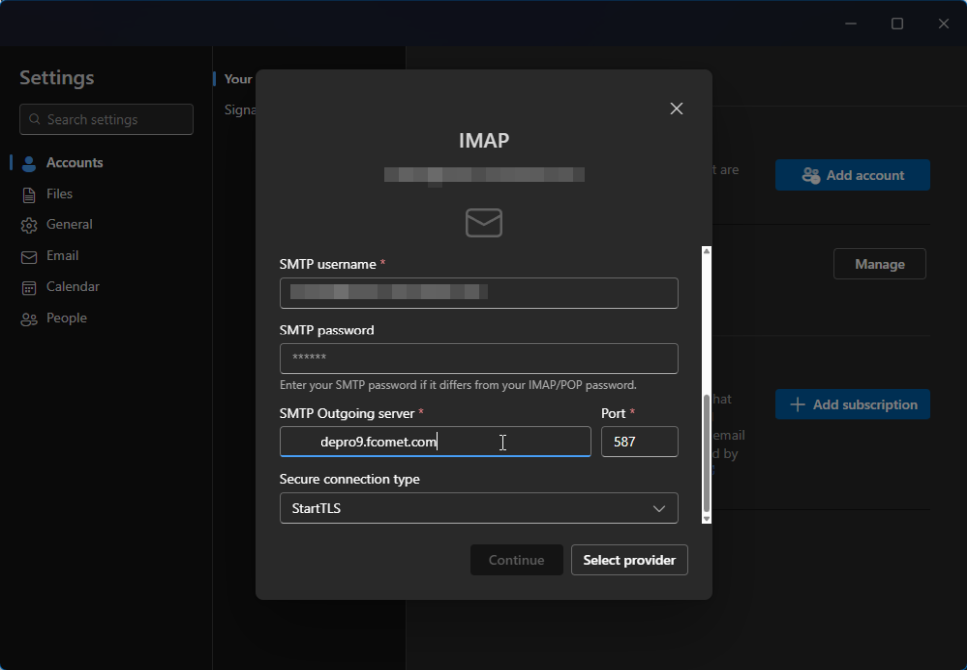Click the Manage button

879,264
